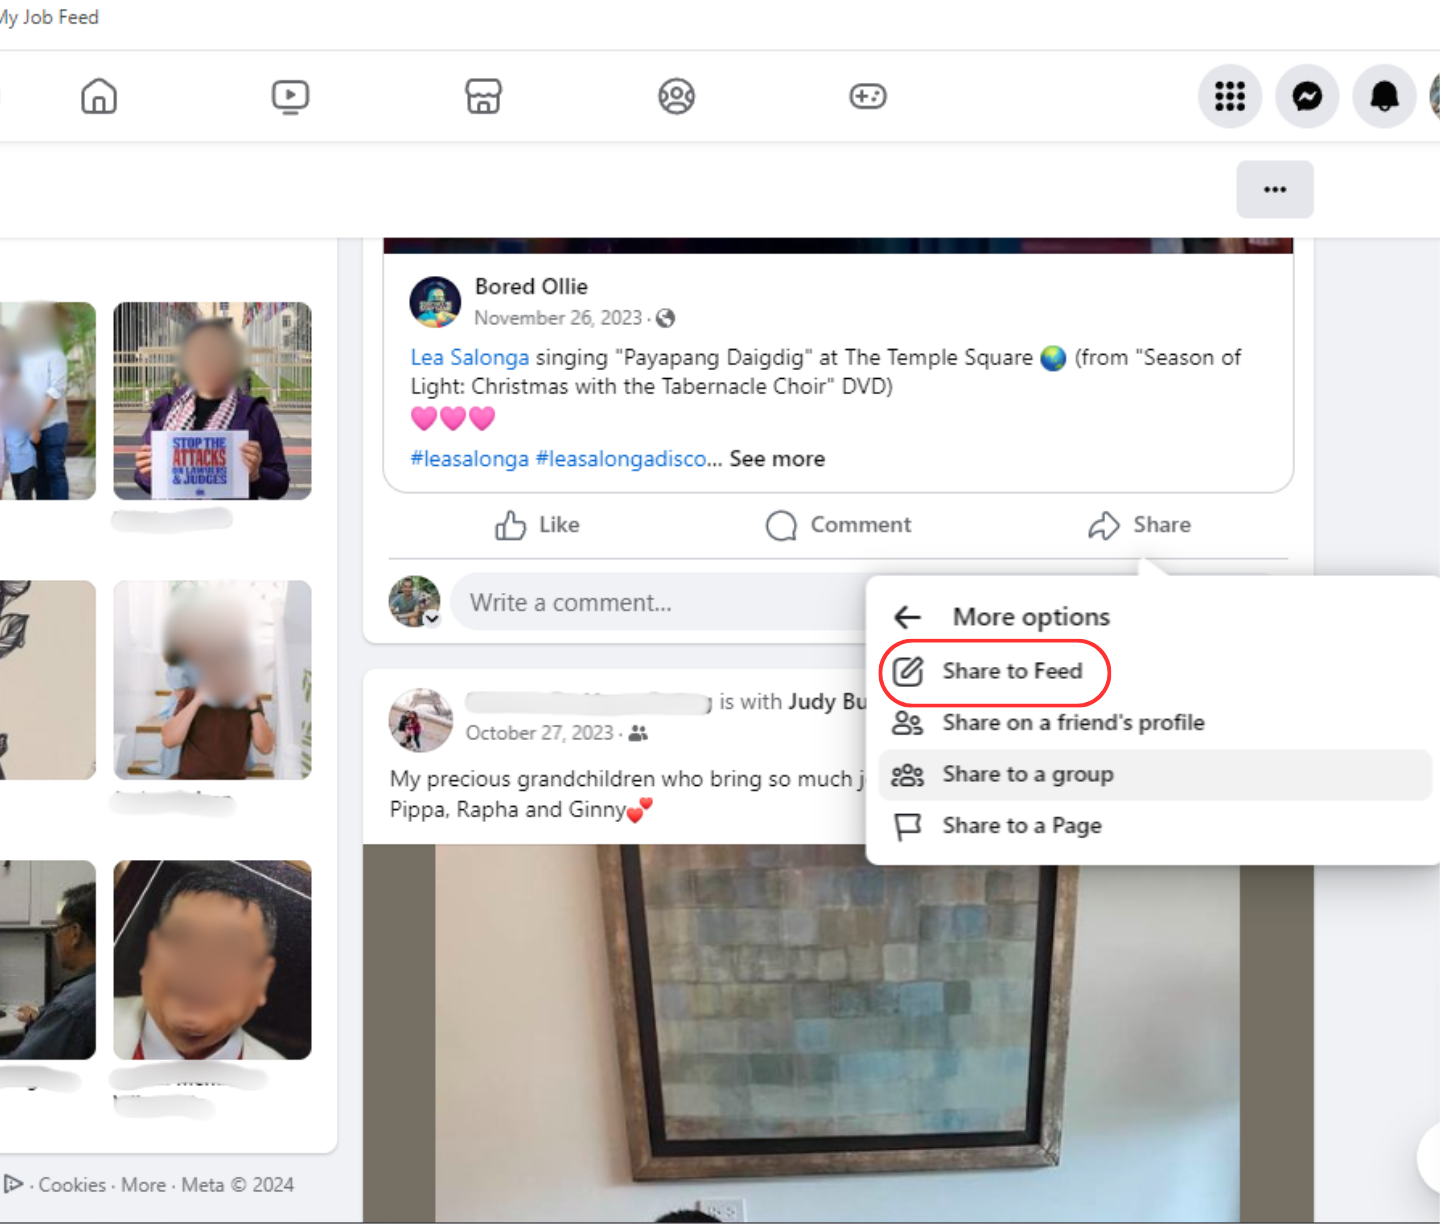Click the Bored Ollie profile picture
1440x1224 pixels.
pyautogui.click(x=435, y=302)
